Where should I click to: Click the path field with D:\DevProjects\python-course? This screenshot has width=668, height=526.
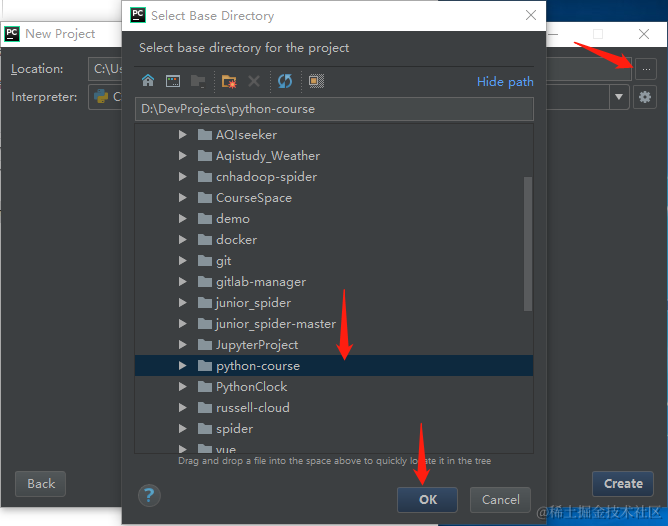tap(334, 109)
